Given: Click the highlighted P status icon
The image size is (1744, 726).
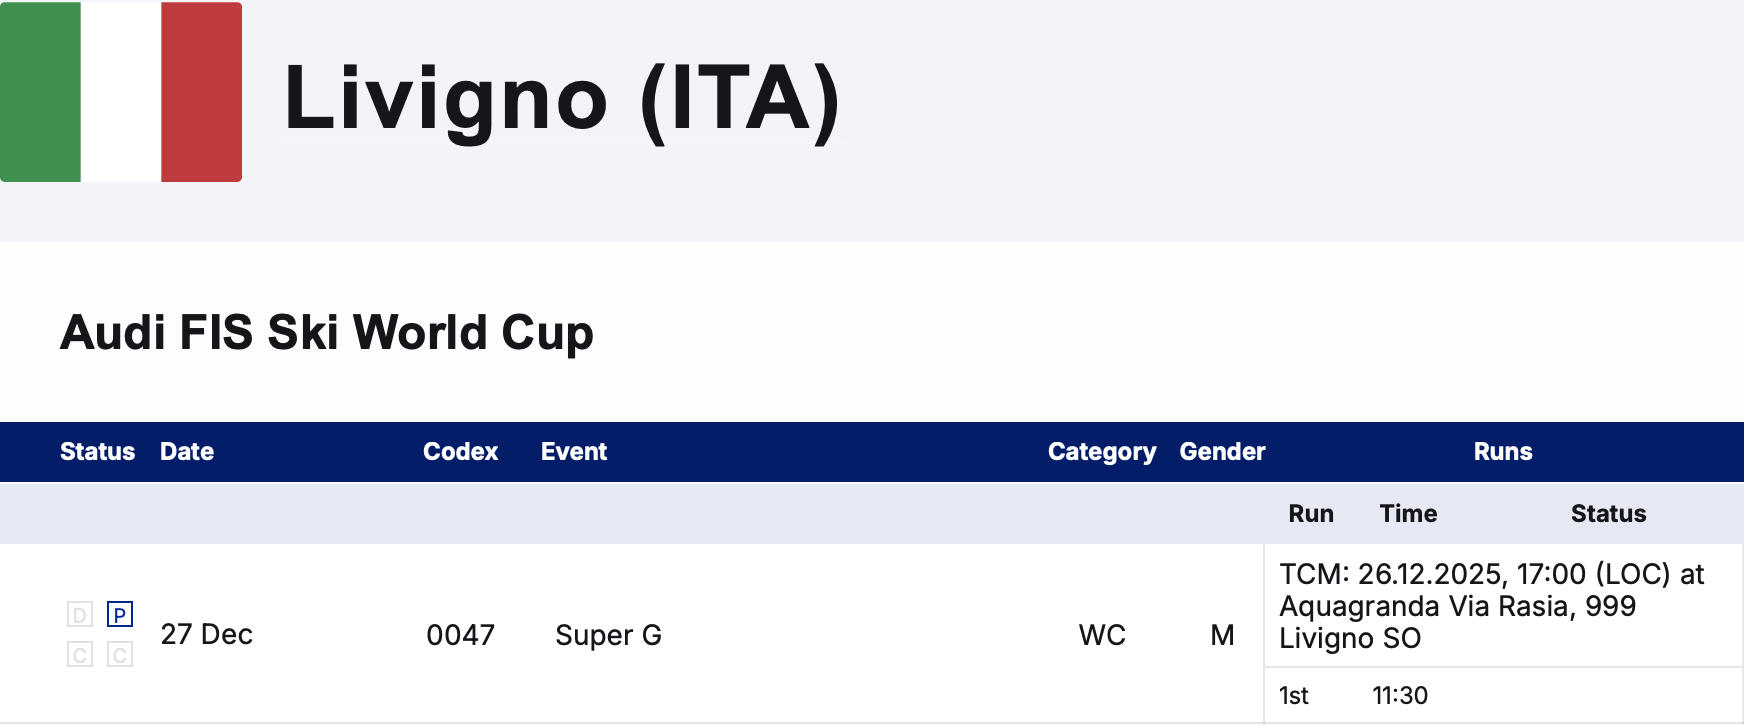Looking at the screenshot, I should click(120, 615).
